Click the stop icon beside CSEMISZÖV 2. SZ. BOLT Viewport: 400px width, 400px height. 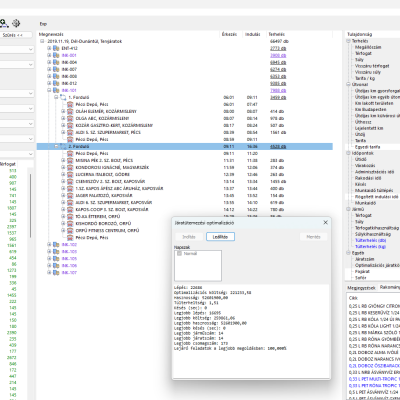tap(70, 181)
